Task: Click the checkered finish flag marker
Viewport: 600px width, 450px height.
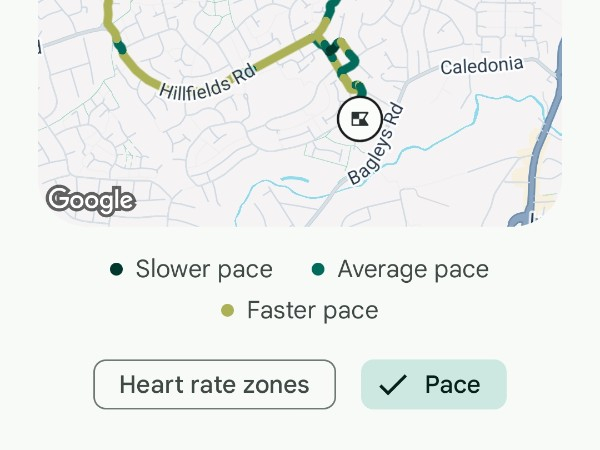Action: pos(358,120)
